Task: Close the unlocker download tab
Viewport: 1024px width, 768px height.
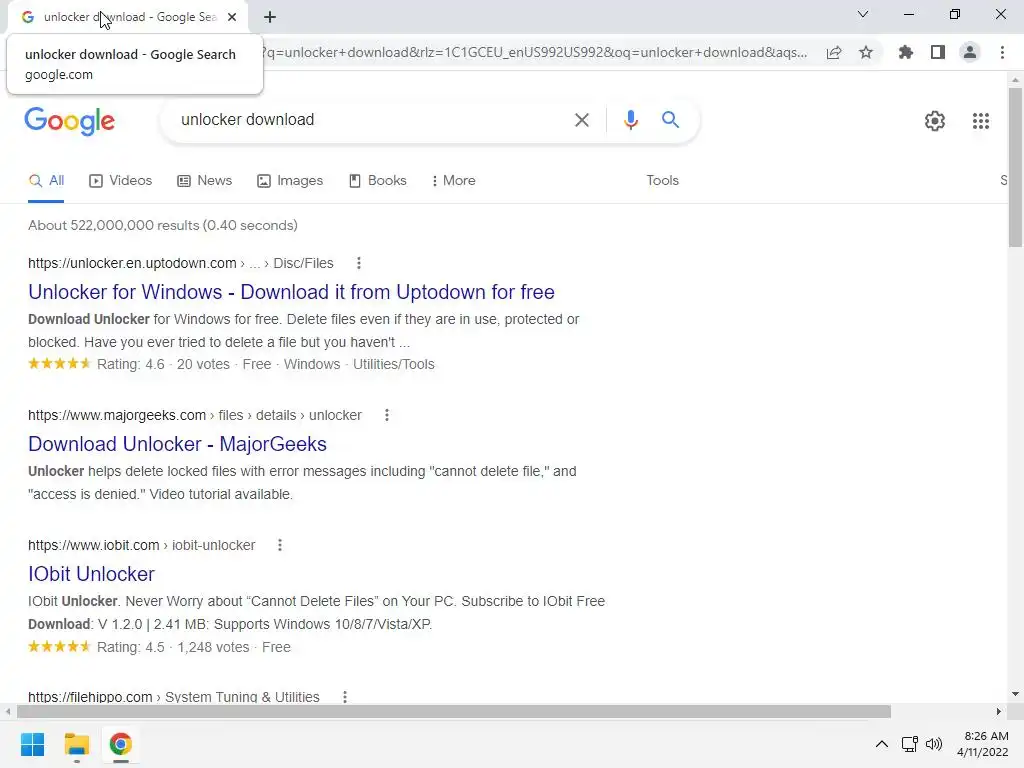Action: 232,17
